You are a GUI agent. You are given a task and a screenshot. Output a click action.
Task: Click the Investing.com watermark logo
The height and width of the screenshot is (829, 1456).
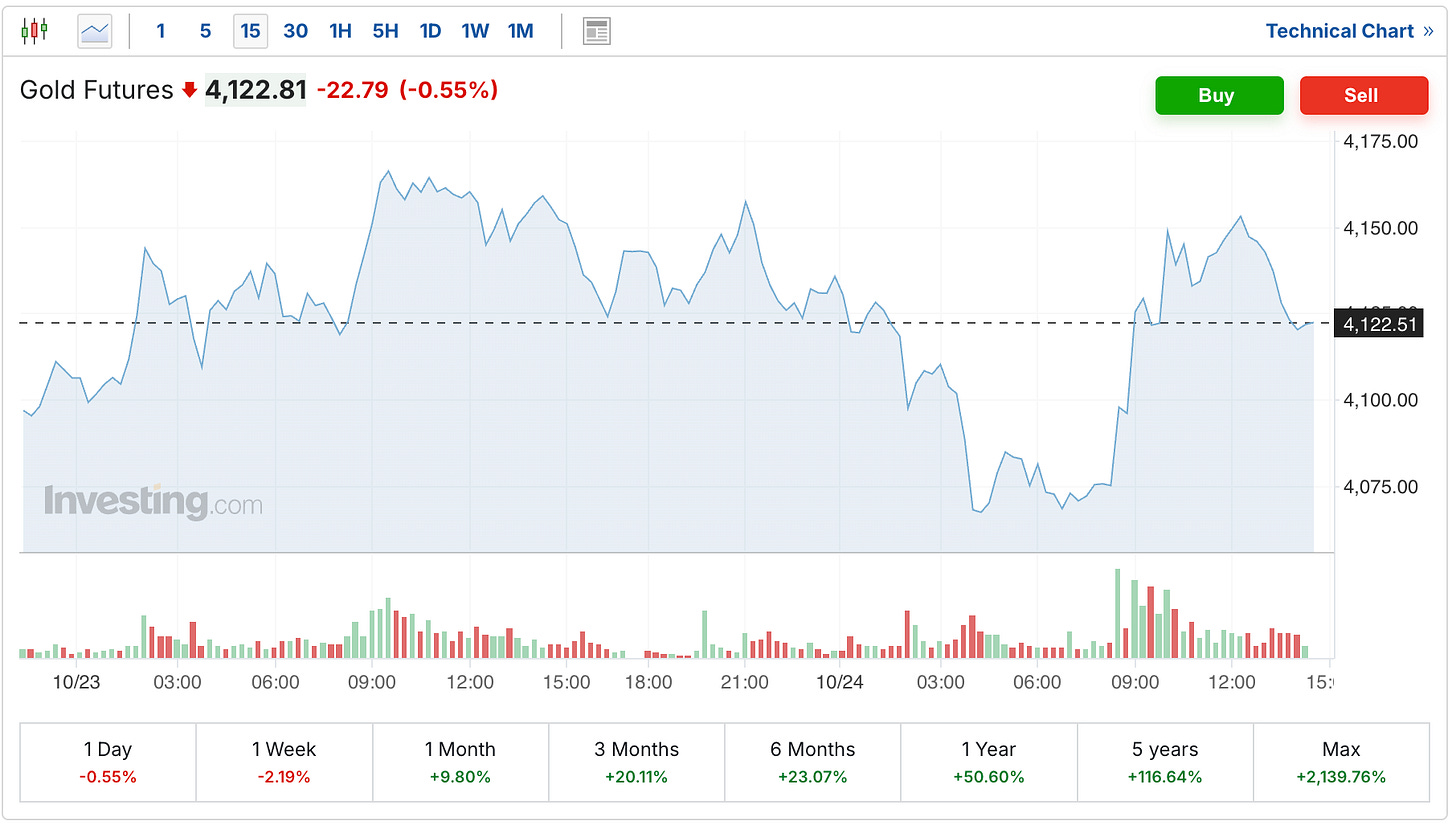coord(153,501)
